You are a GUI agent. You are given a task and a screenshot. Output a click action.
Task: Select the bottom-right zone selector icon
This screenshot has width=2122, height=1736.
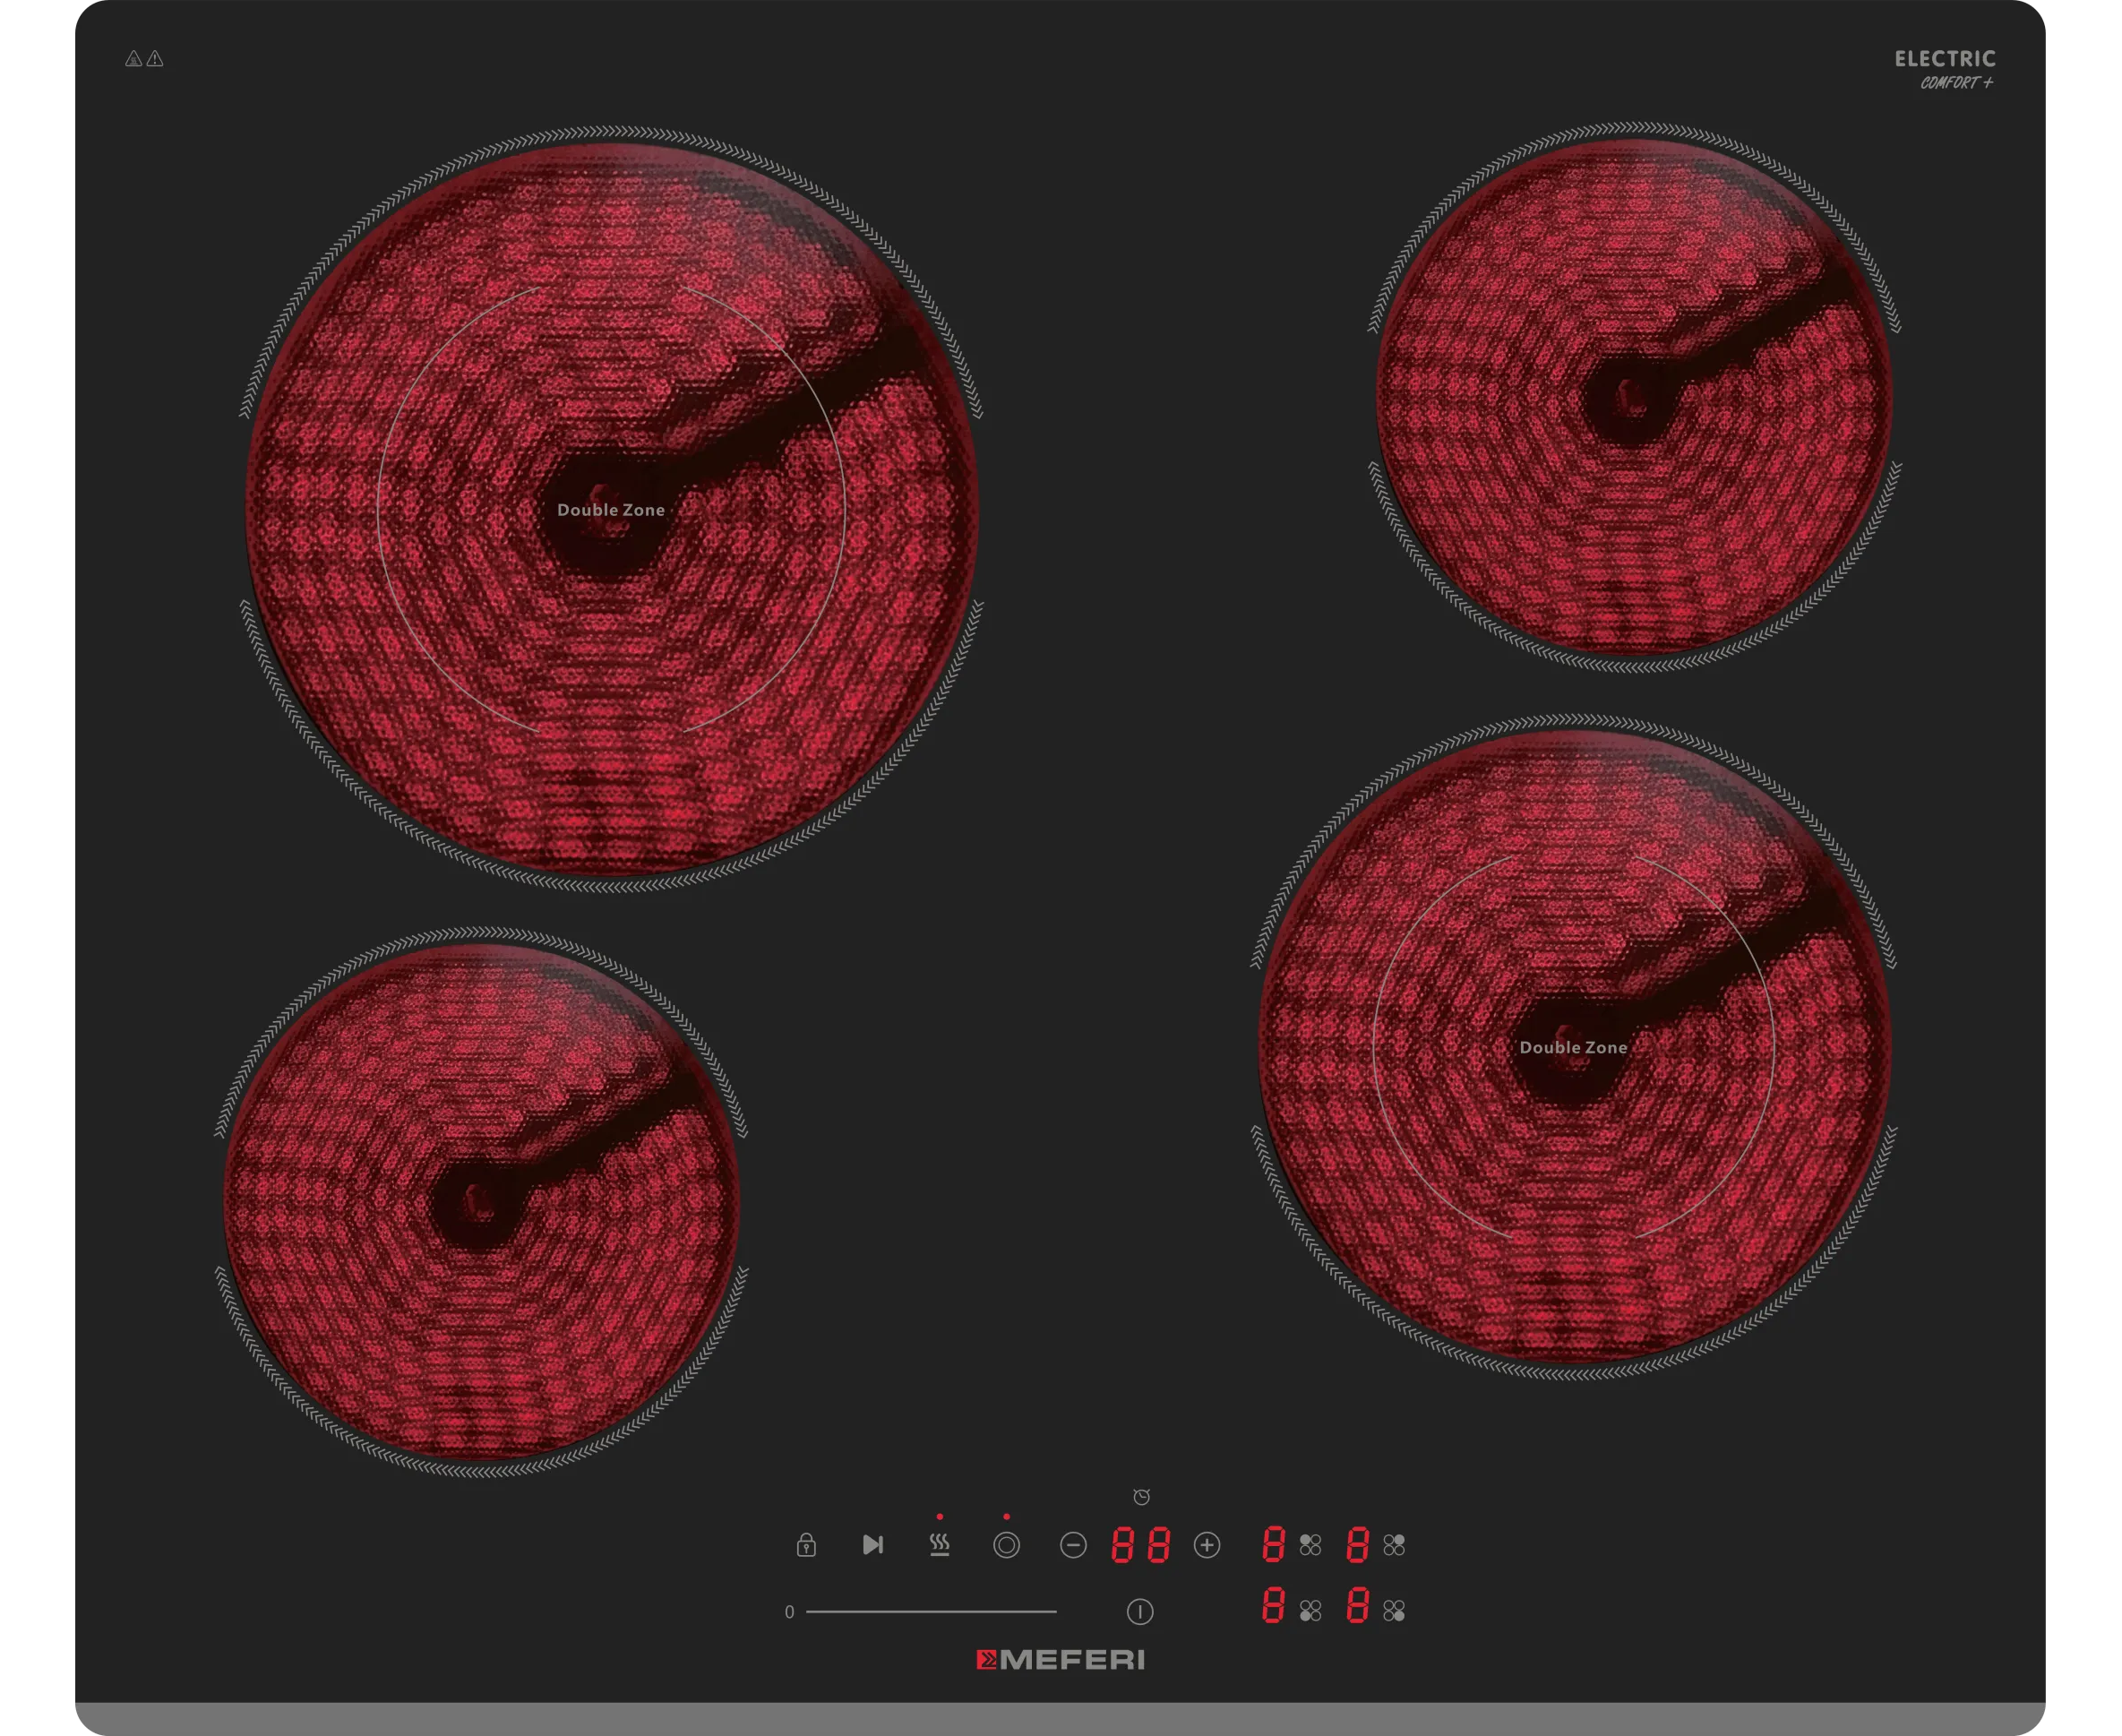click(x=1393, y=1611)
